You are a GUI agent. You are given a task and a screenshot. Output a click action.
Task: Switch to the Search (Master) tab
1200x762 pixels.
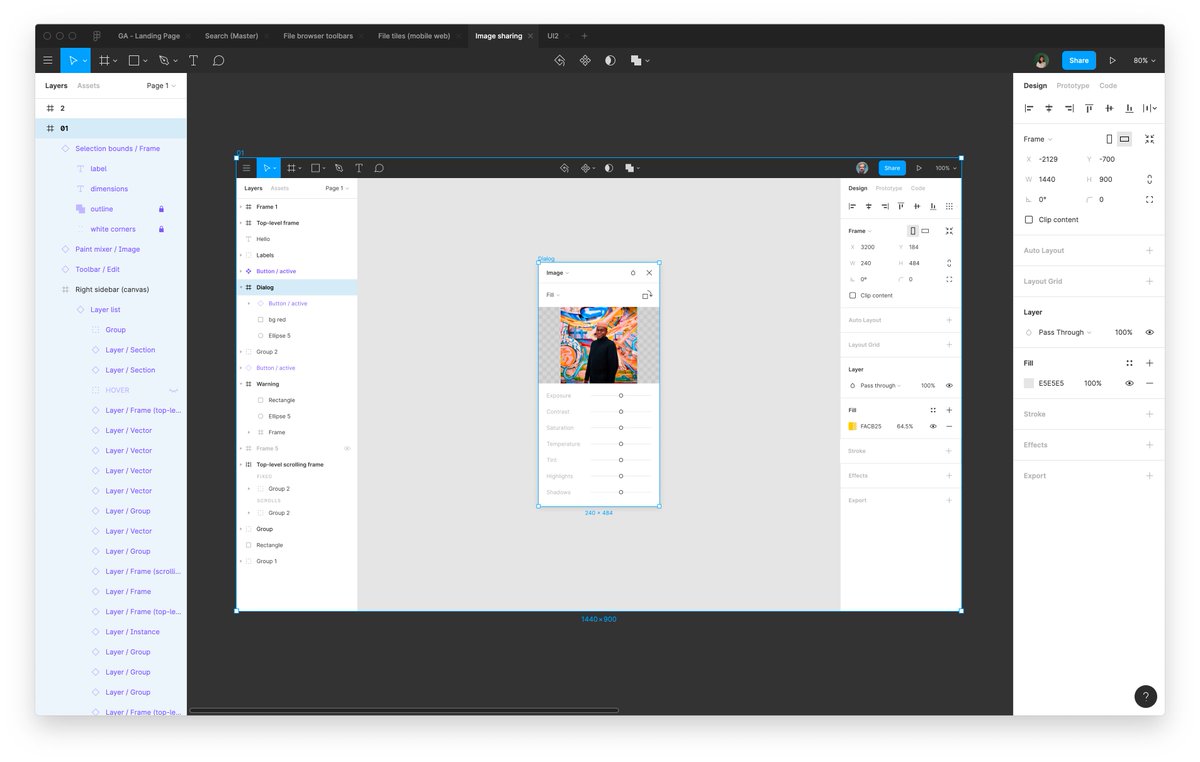click(231, 36)
